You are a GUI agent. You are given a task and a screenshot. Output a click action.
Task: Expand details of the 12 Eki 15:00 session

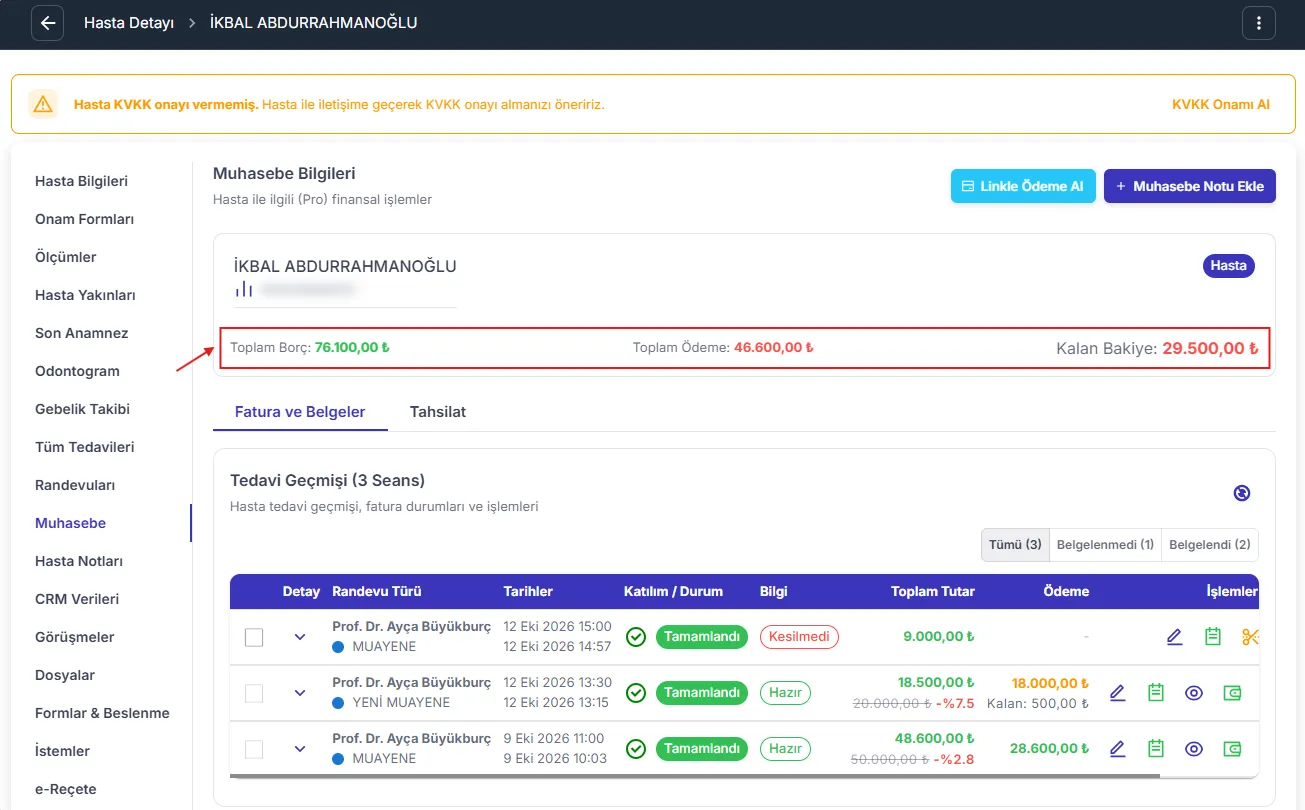pos(300,637)
